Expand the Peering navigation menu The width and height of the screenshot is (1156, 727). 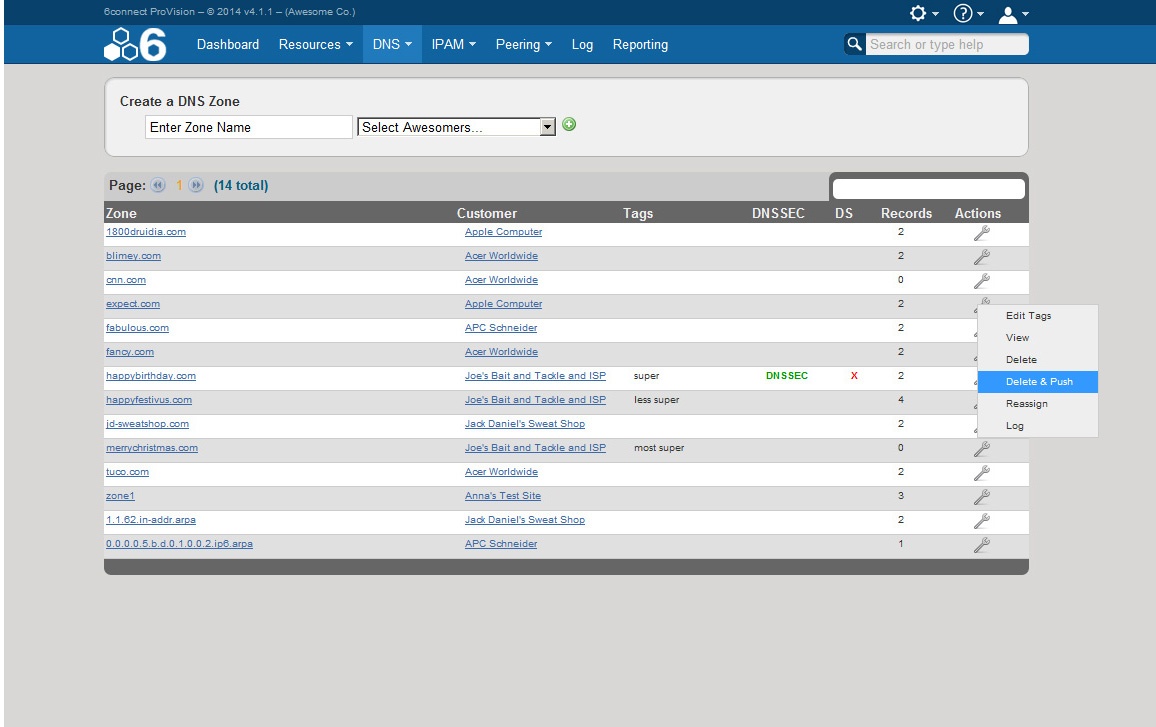pyautogui.click(x=523, y=45)
